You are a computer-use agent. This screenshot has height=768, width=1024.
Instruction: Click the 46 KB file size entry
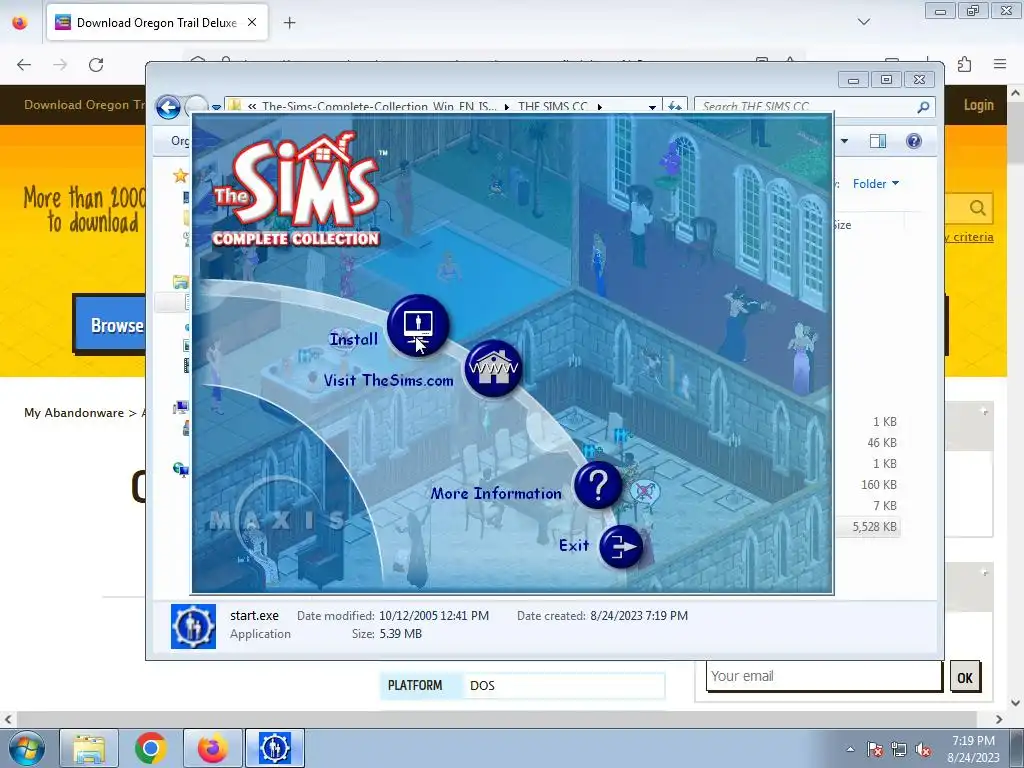coord(882,443)
